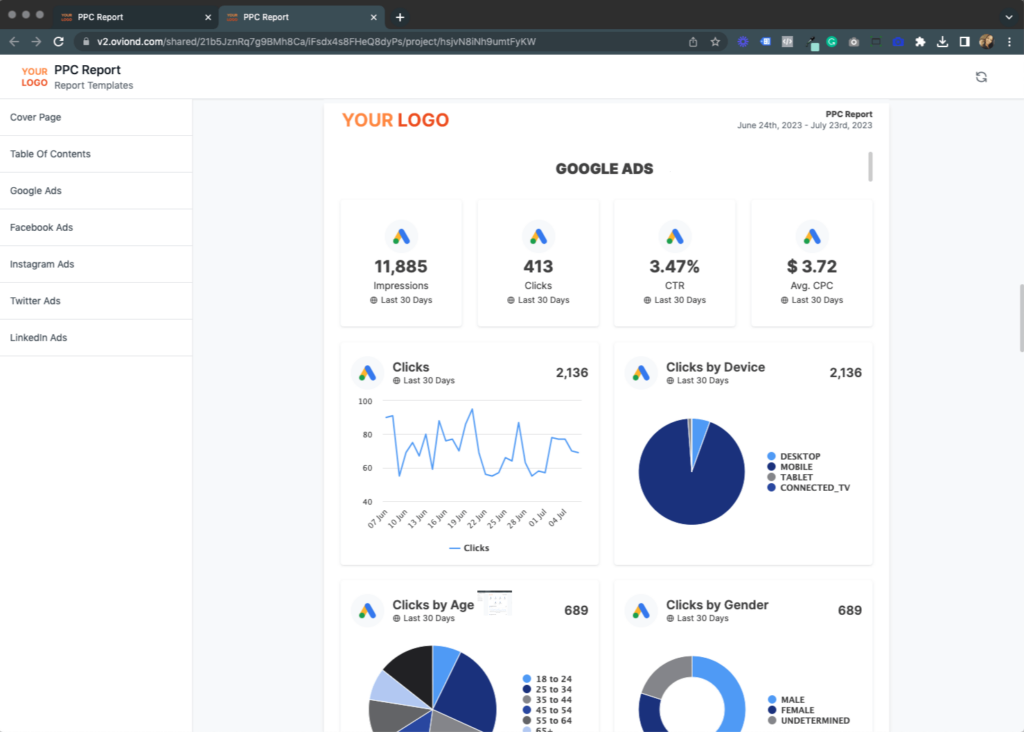Click Google Ads icon beside Clicks by Gender
The width and height of the screenshot is (1024, 732).
pyautogui.click(x=641, y=611)
